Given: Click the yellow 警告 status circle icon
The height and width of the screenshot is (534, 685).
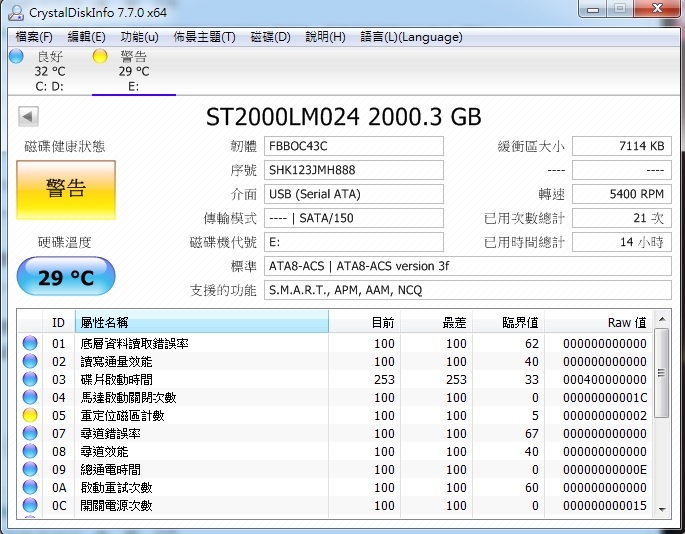Looking at the screenshot, I should click(x=100, y=56).
